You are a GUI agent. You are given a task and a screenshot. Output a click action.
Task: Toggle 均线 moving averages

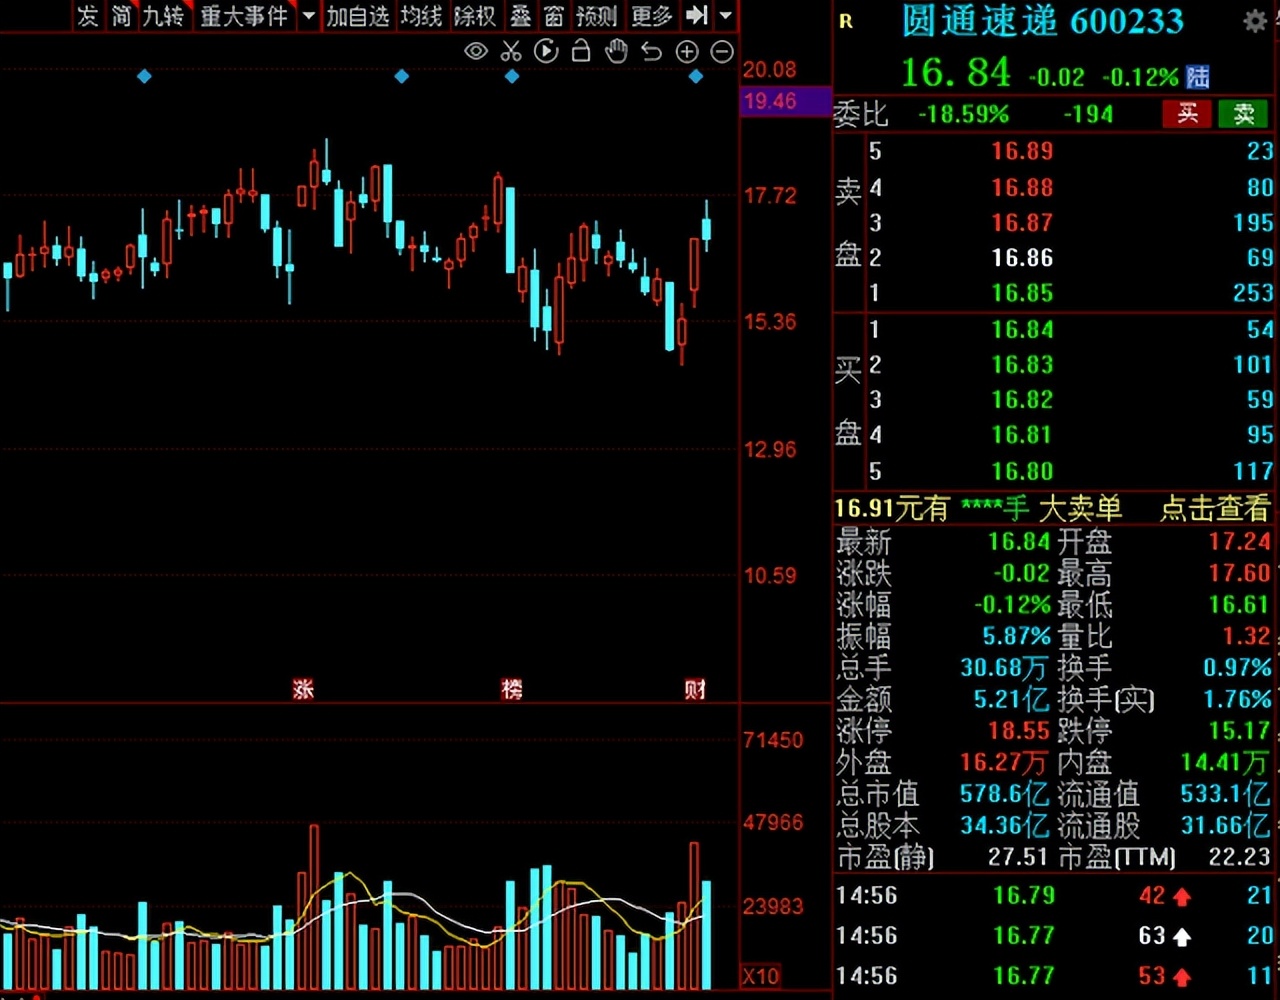point(421,16)
